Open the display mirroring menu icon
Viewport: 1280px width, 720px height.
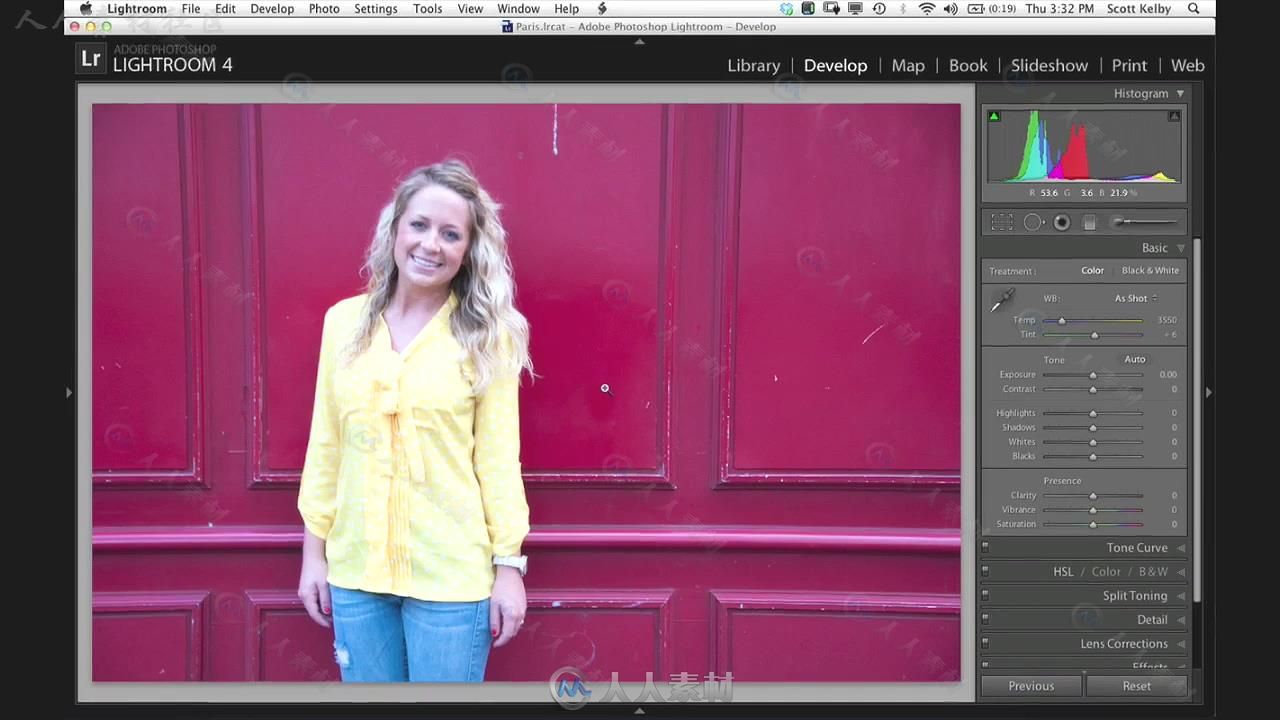point(856,9)
